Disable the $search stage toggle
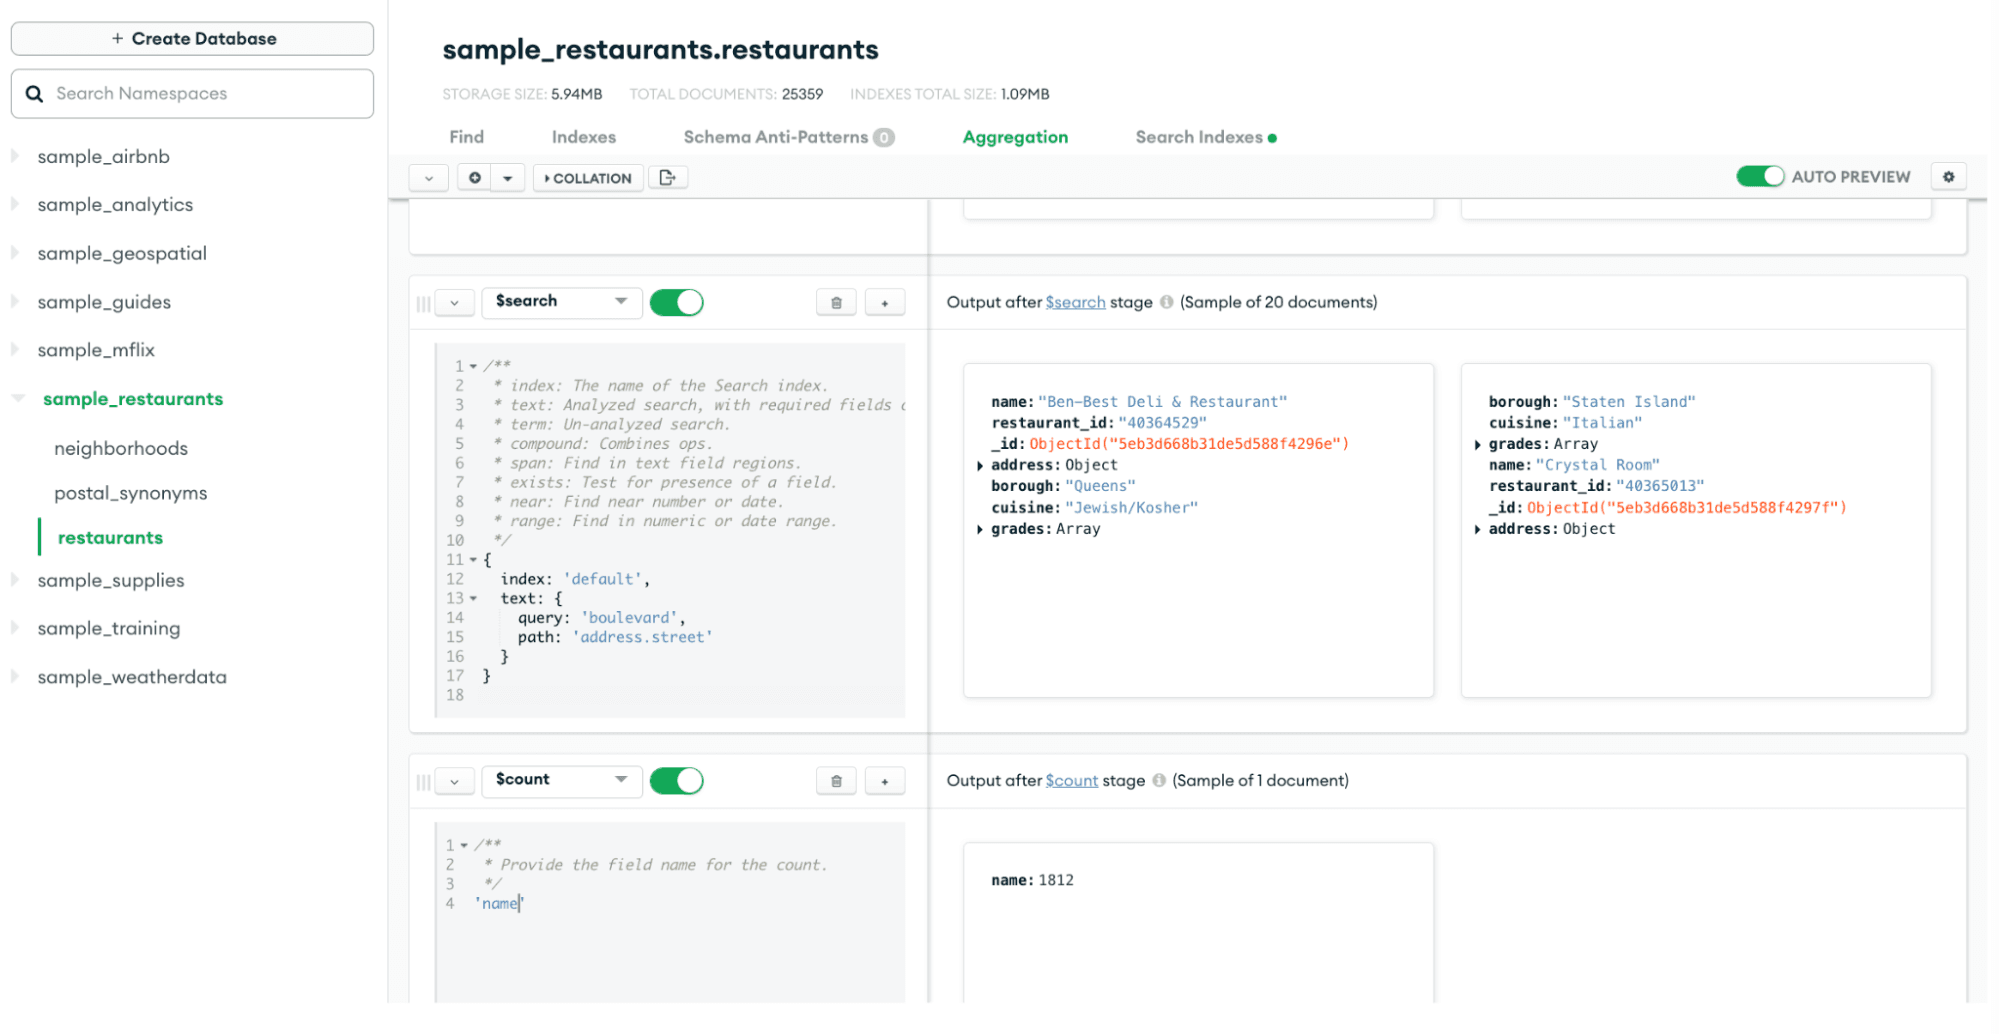This screenshot has height=1034, width=1999. (x=676, y=302)
